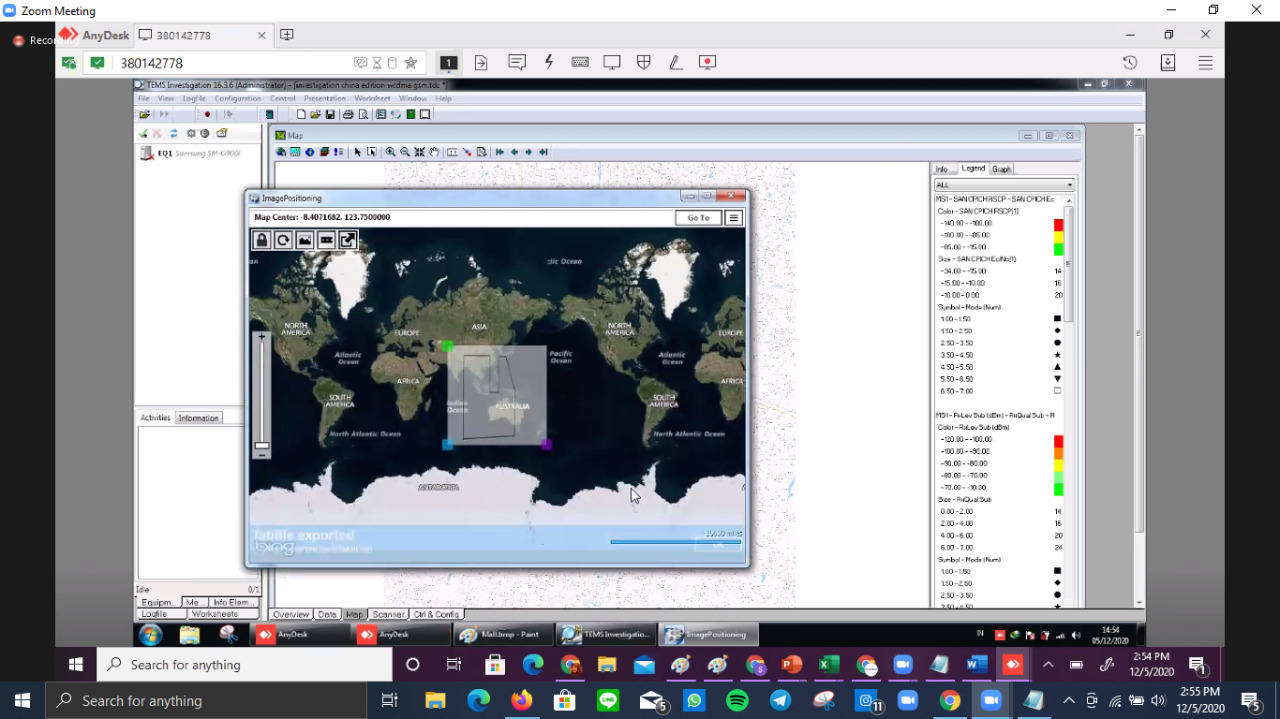Click the red record button in TEMS toolbar

(207, 115)
